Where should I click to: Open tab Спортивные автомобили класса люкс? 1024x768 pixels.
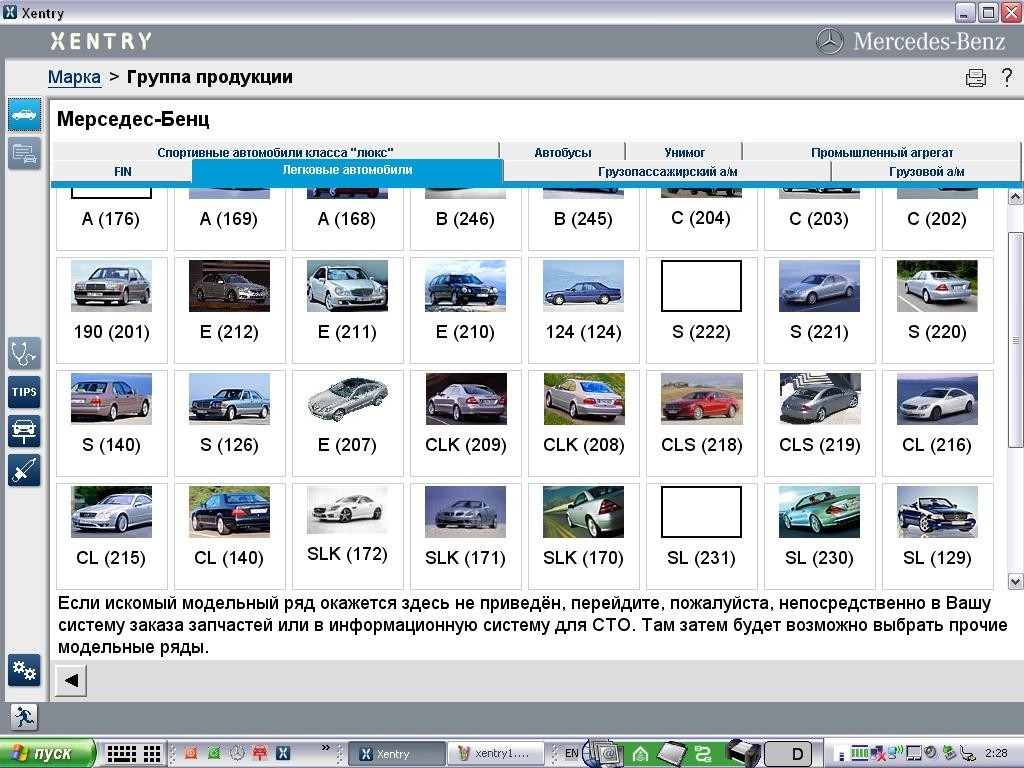pos(275,152)
